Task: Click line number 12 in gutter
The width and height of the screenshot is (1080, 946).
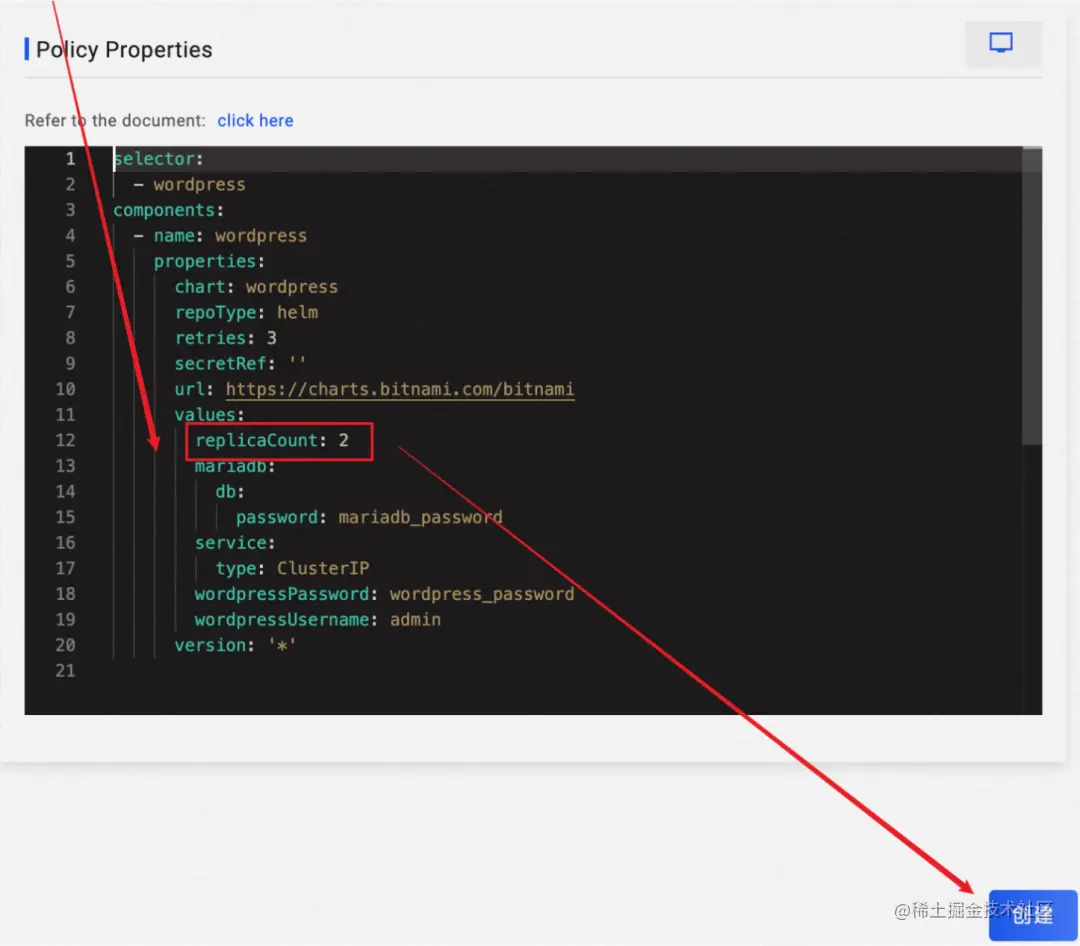Action: (65, 440)
